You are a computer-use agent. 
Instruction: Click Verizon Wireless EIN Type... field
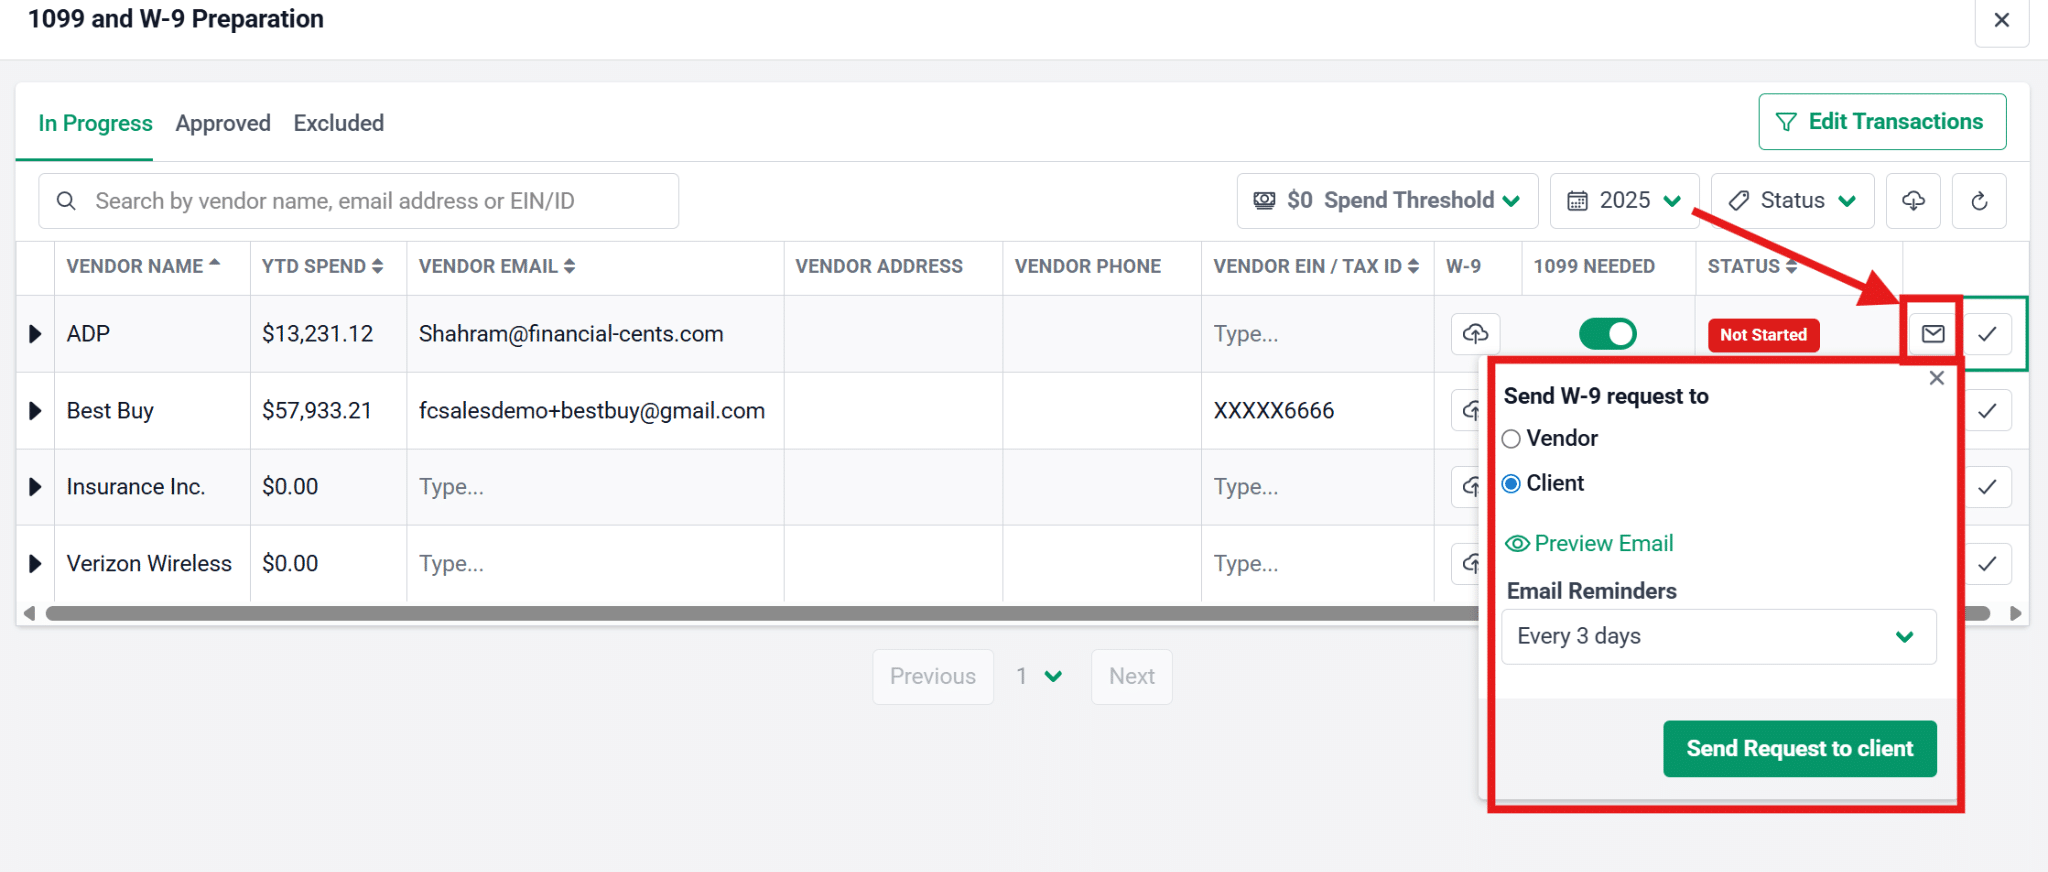coord(1317,564)
